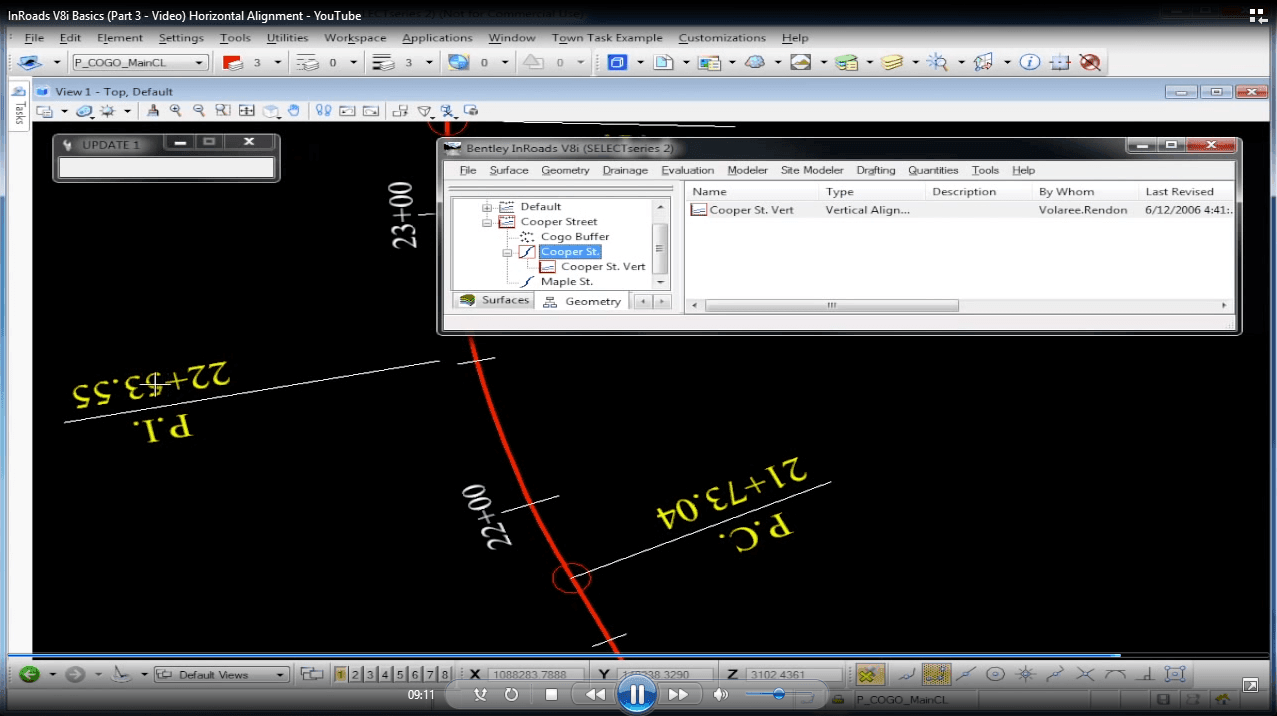Click the Fit View tool
Image resolution: width=1277 pixels, height=716 pixels.
tap(246, 111)
